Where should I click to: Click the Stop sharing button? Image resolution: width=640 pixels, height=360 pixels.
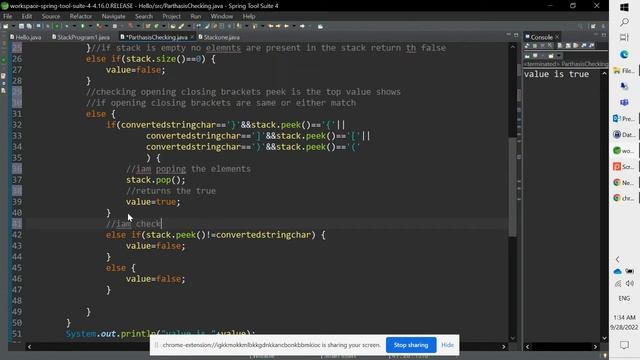(411, 345)
